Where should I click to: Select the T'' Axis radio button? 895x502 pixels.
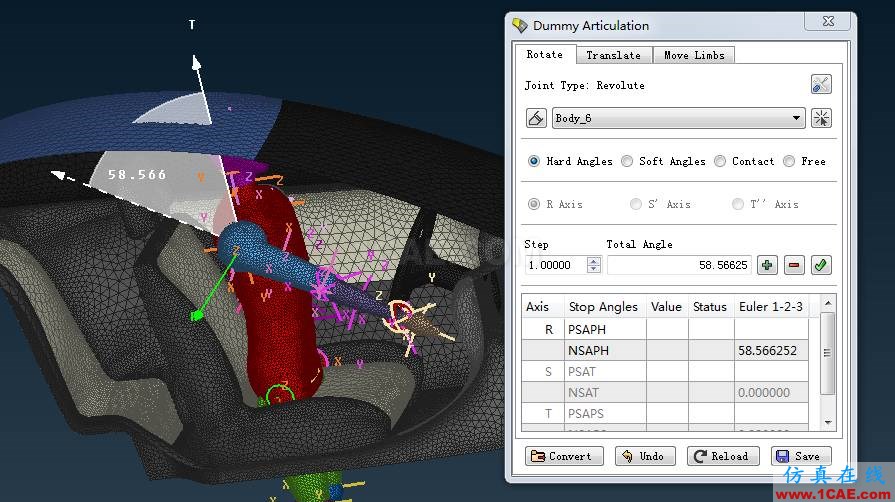click(x=737, y=204)
